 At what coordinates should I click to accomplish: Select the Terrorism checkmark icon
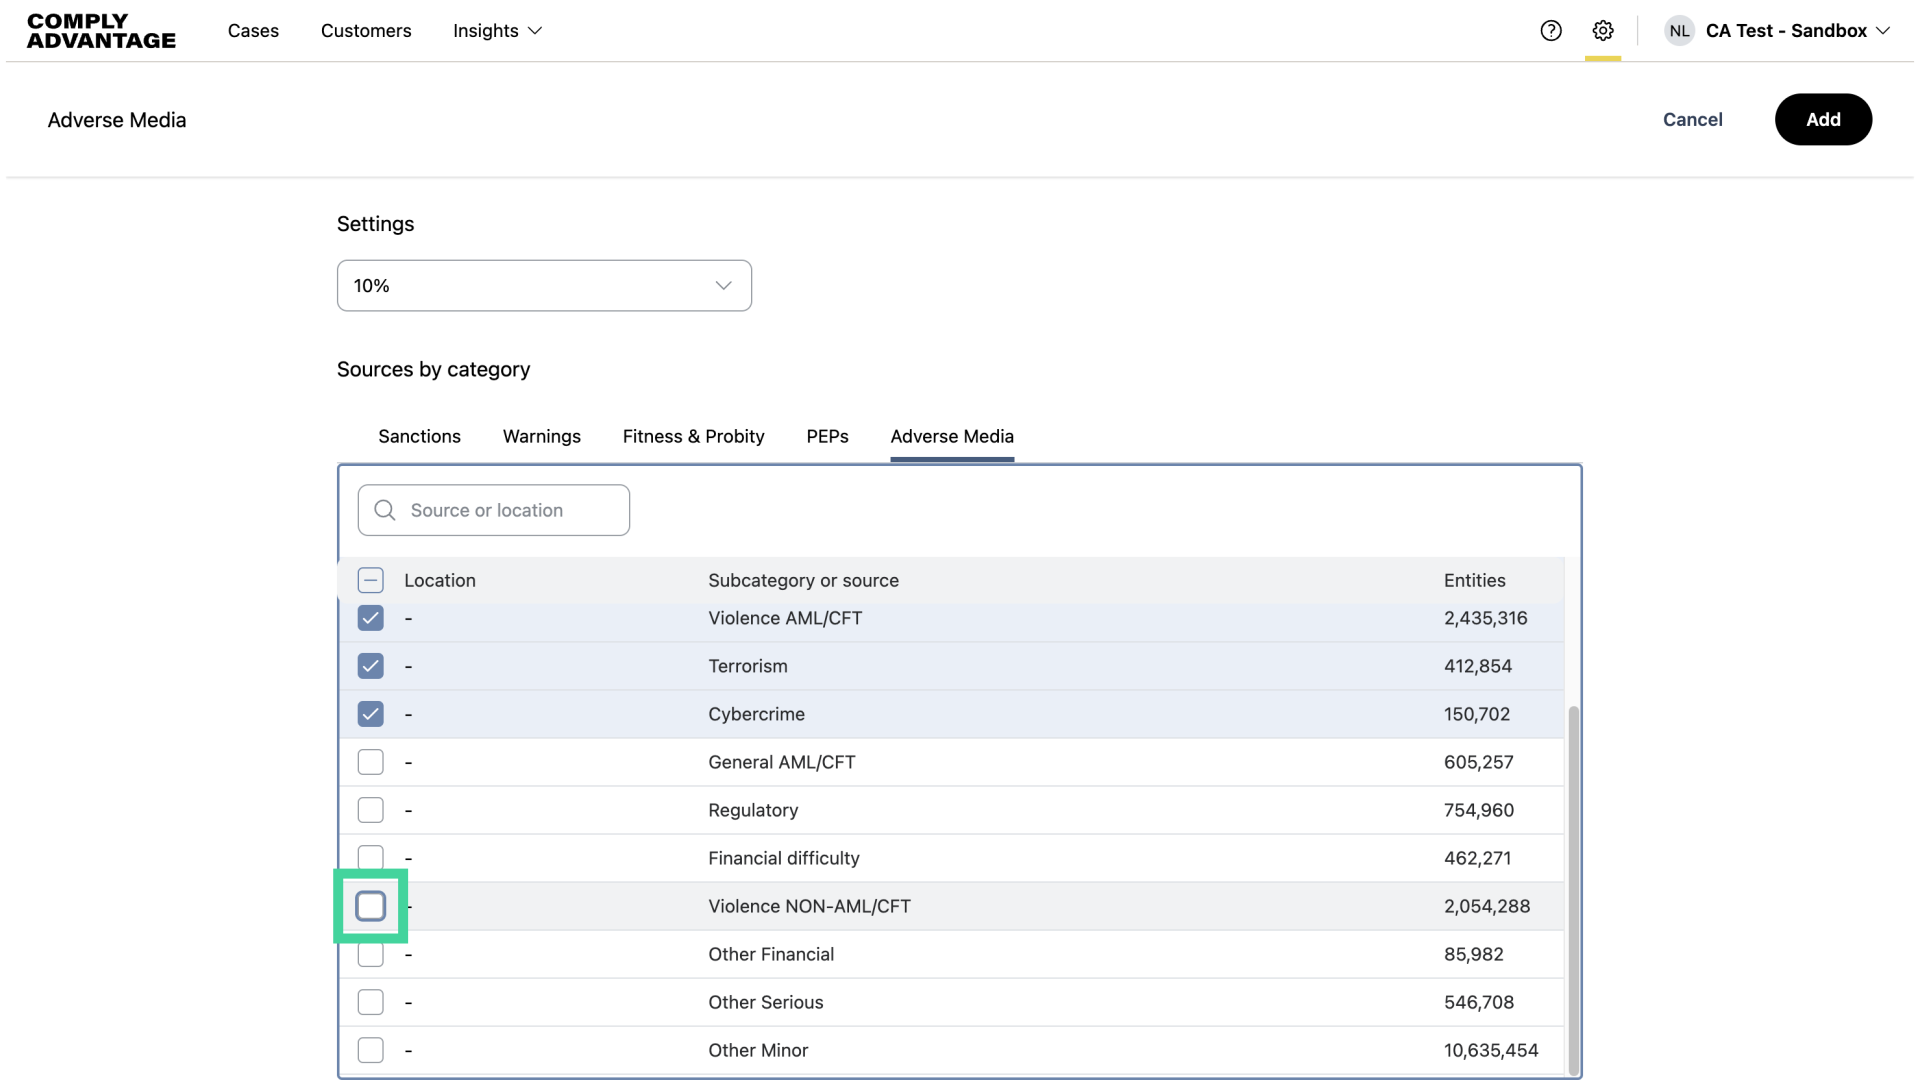pos(370,666)
